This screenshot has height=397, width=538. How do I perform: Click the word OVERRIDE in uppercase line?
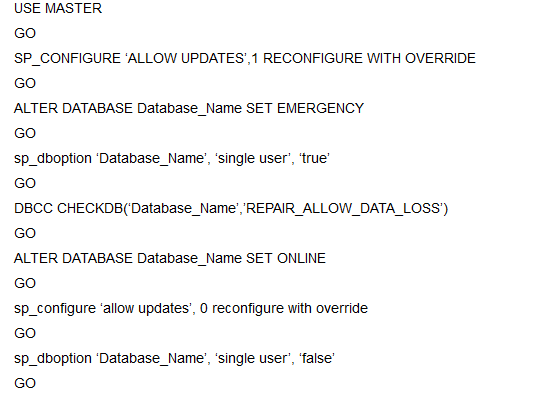[440, 58]
